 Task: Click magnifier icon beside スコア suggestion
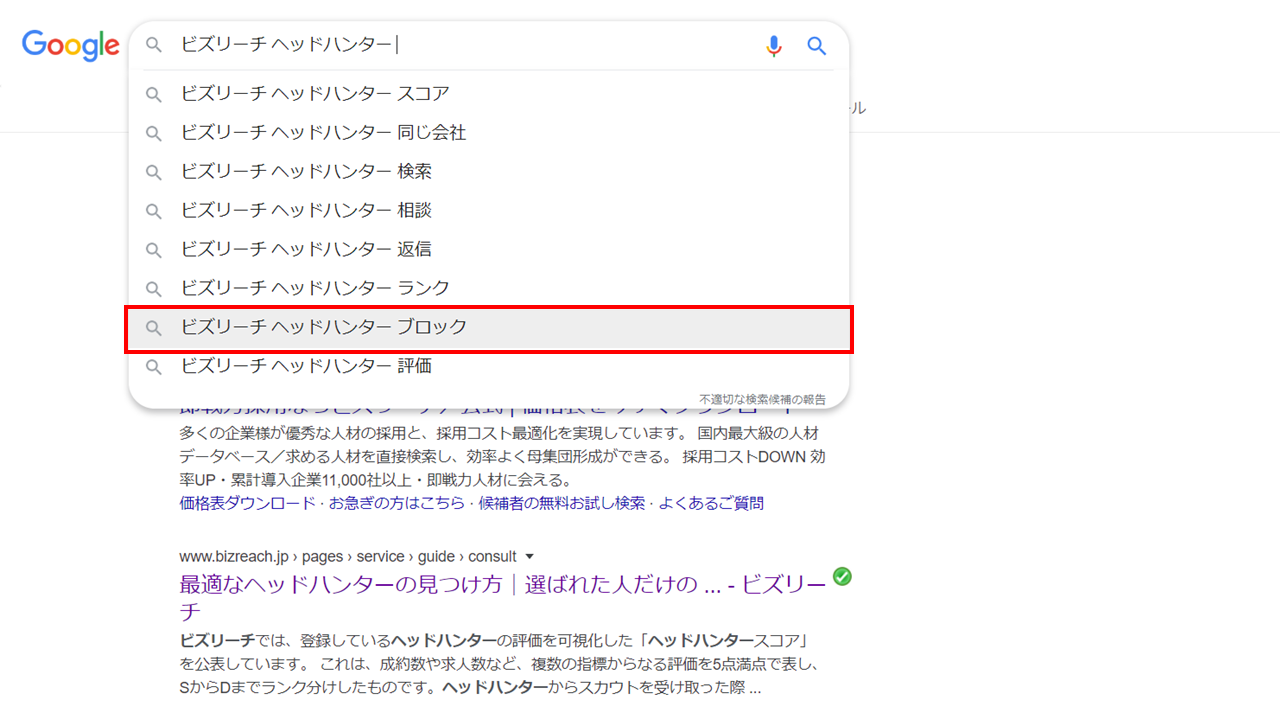[154, 95]
